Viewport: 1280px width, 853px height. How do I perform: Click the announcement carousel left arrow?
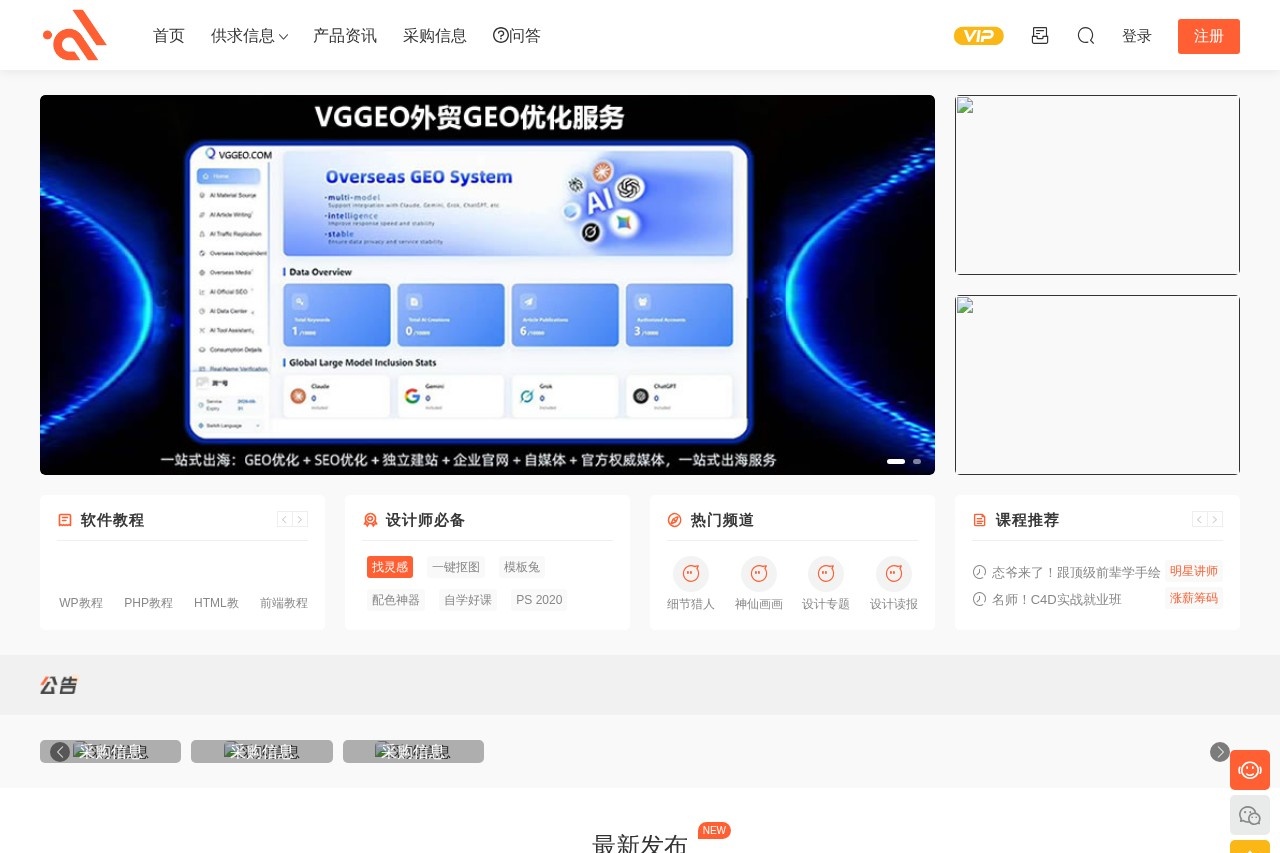click(60, 752)
